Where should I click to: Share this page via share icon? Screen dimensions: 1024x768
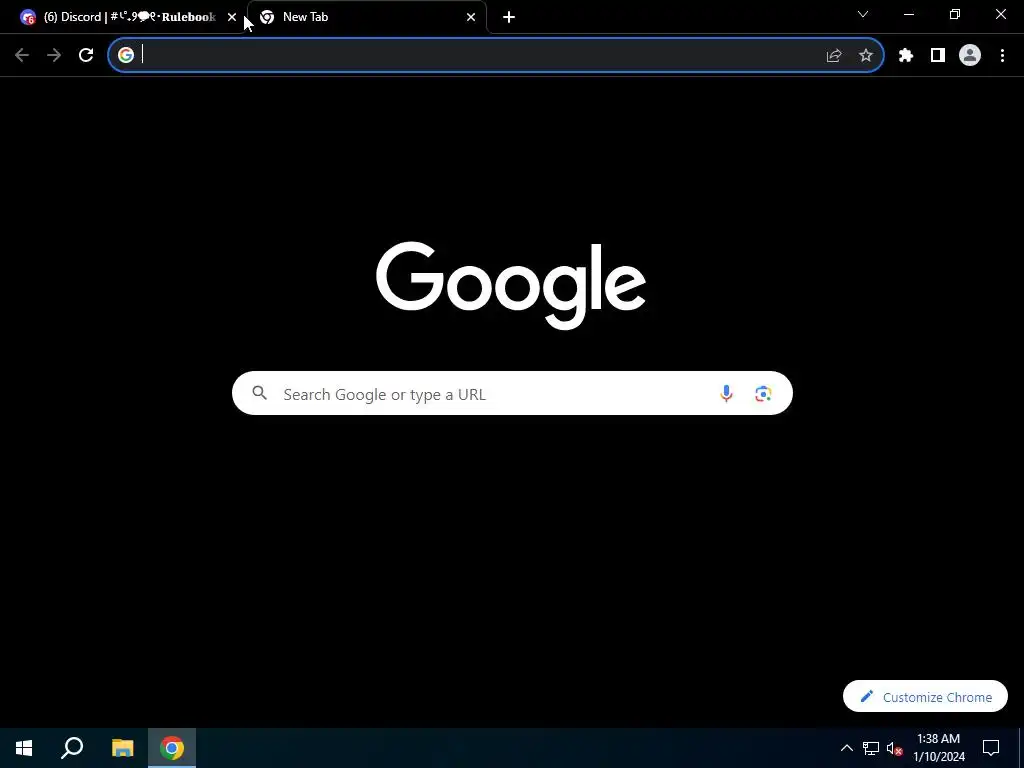(x=834, y=56)
